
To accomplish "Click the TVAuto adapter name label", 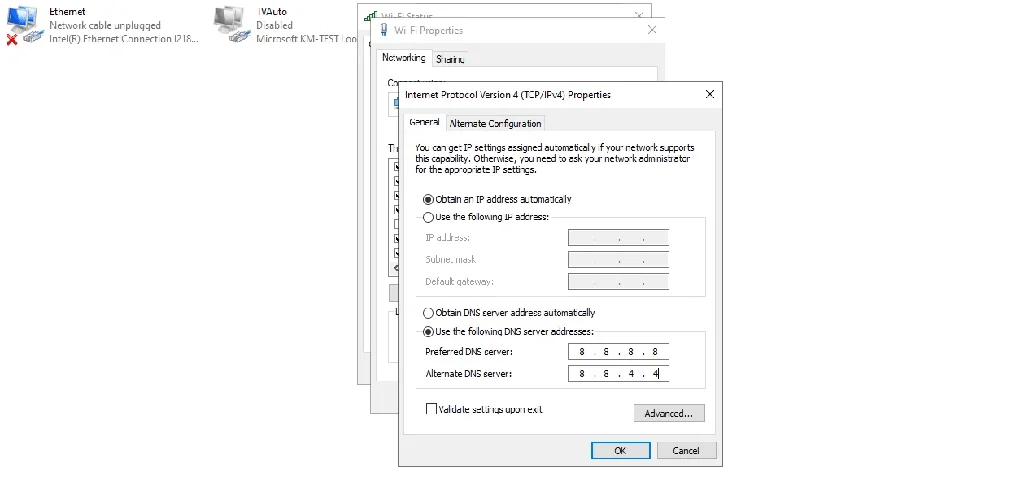I will click(x=272, y=12).
